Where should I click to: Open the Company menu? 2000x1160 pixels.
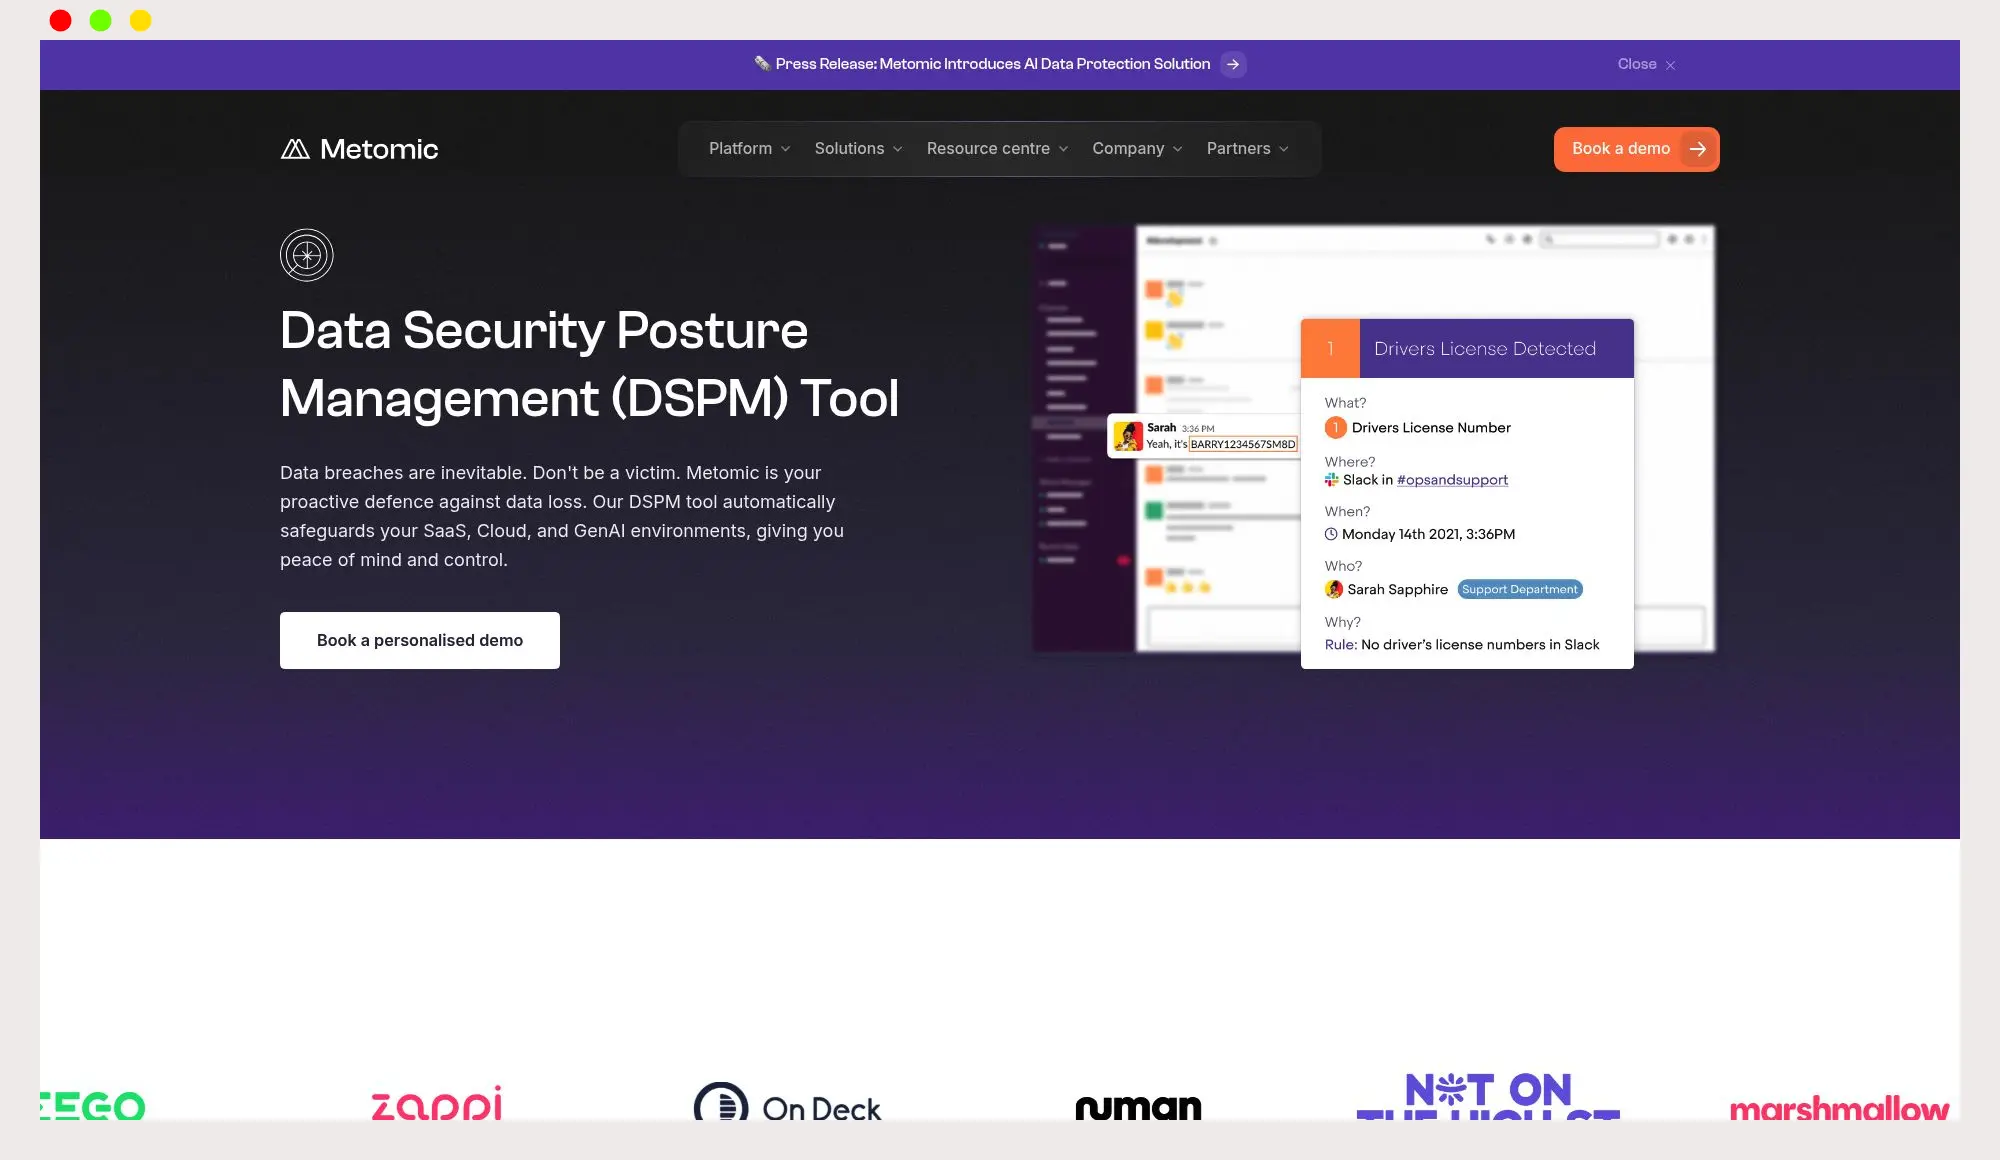1137,149
